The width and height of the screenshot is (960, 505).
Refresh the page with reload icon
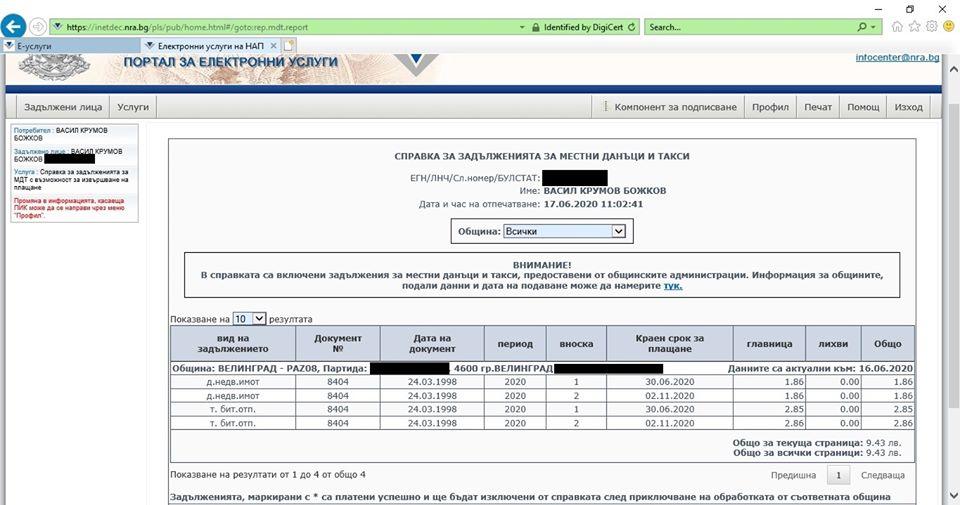[x=632, y=27]
